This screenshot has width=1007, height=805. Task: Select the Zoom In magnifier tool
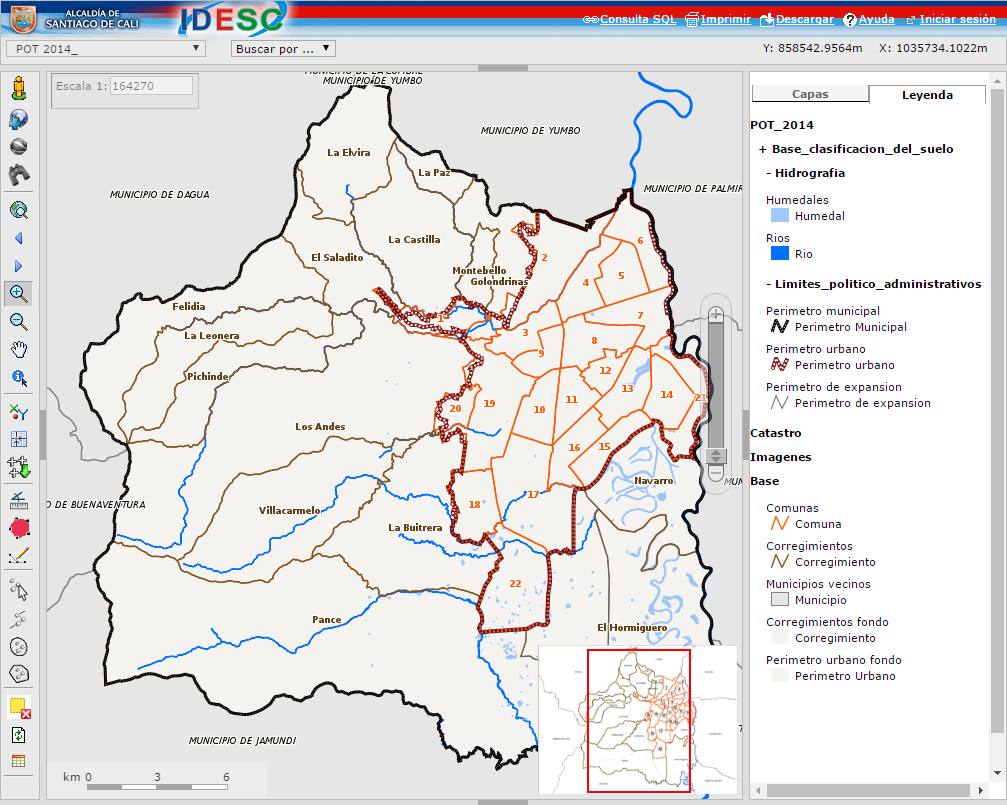pyautogui.click(x=18, y=293)
